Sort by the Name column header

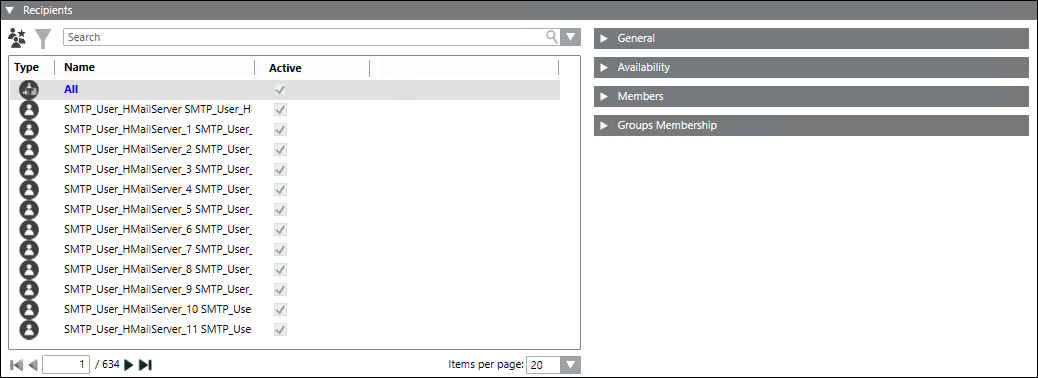pyautogui.click(x=79, y=68)
